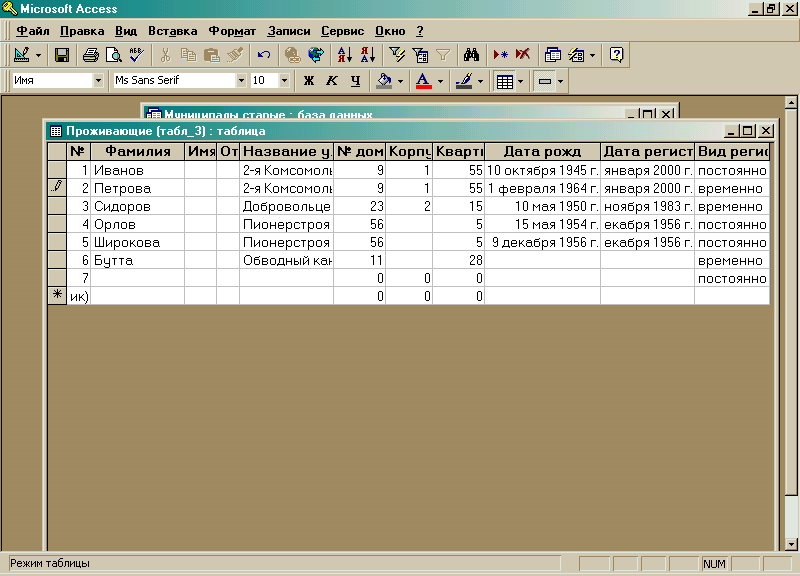Open the Файл menu

click(33, 31)
